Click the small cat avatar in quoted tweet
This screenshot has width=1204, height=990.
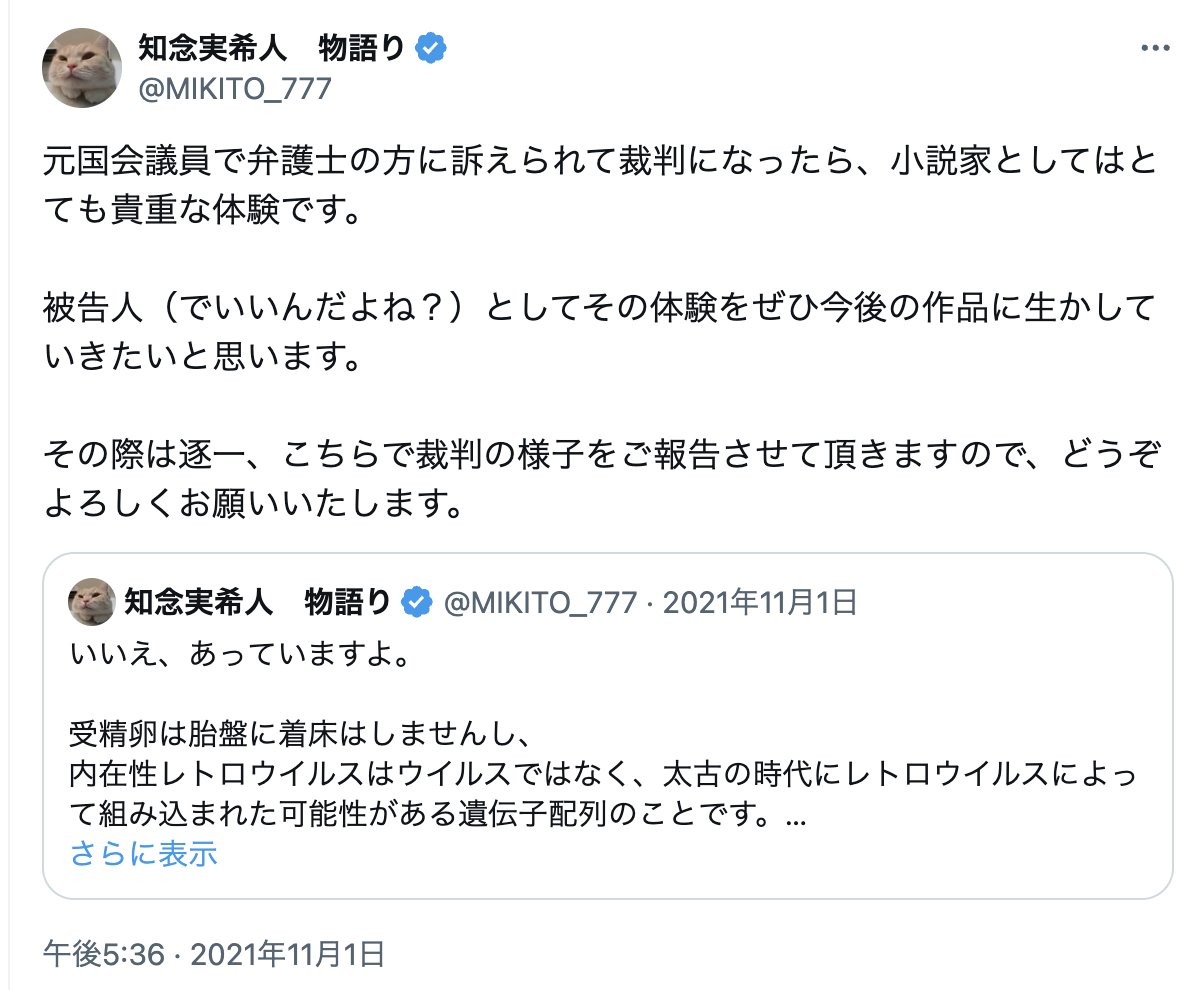[92, 602]
